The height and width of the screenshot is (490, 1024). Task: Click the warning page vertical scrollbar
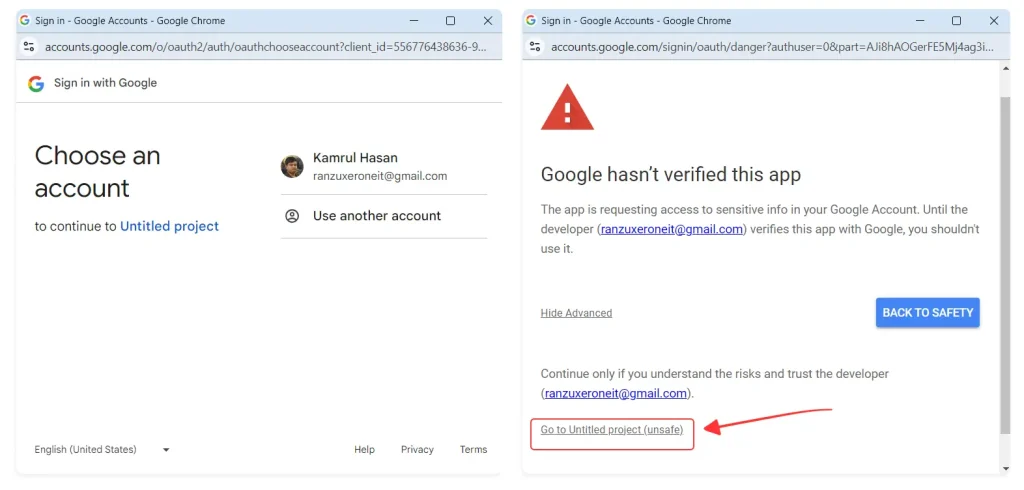(1005, 260)
